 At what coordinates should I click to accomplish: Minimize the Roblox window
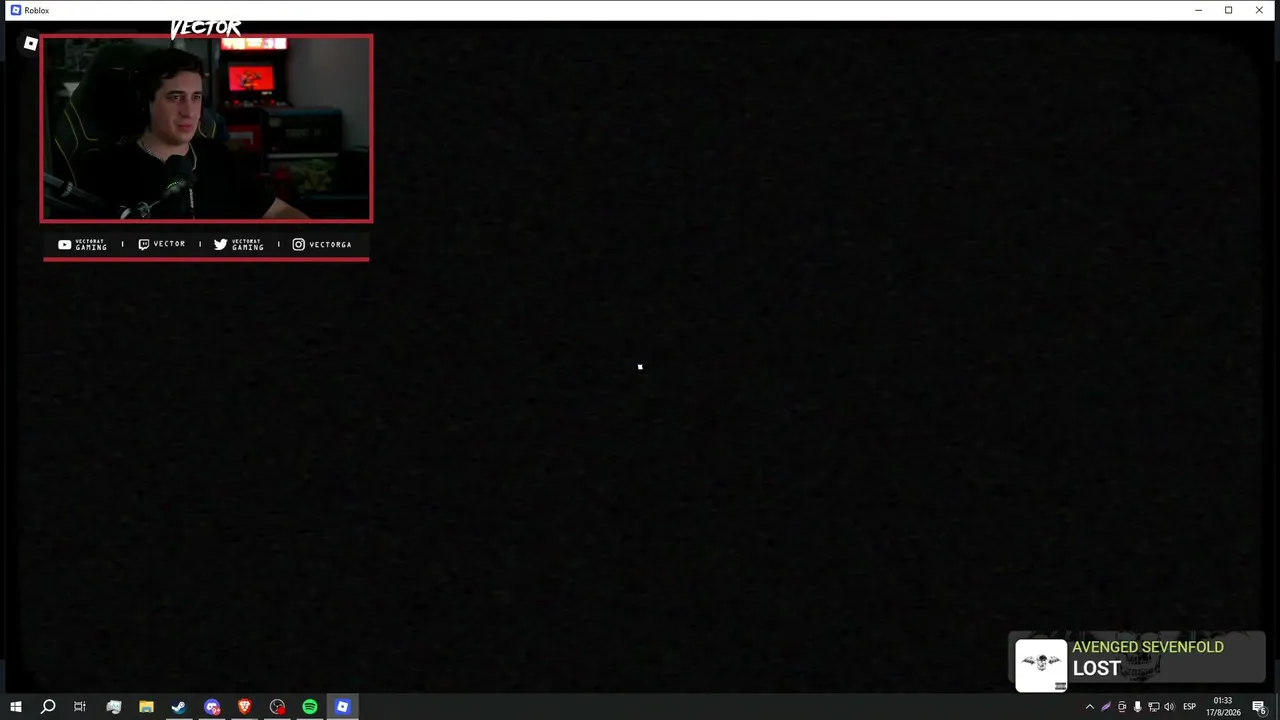pyautogui.click(x=1198, y=10)
